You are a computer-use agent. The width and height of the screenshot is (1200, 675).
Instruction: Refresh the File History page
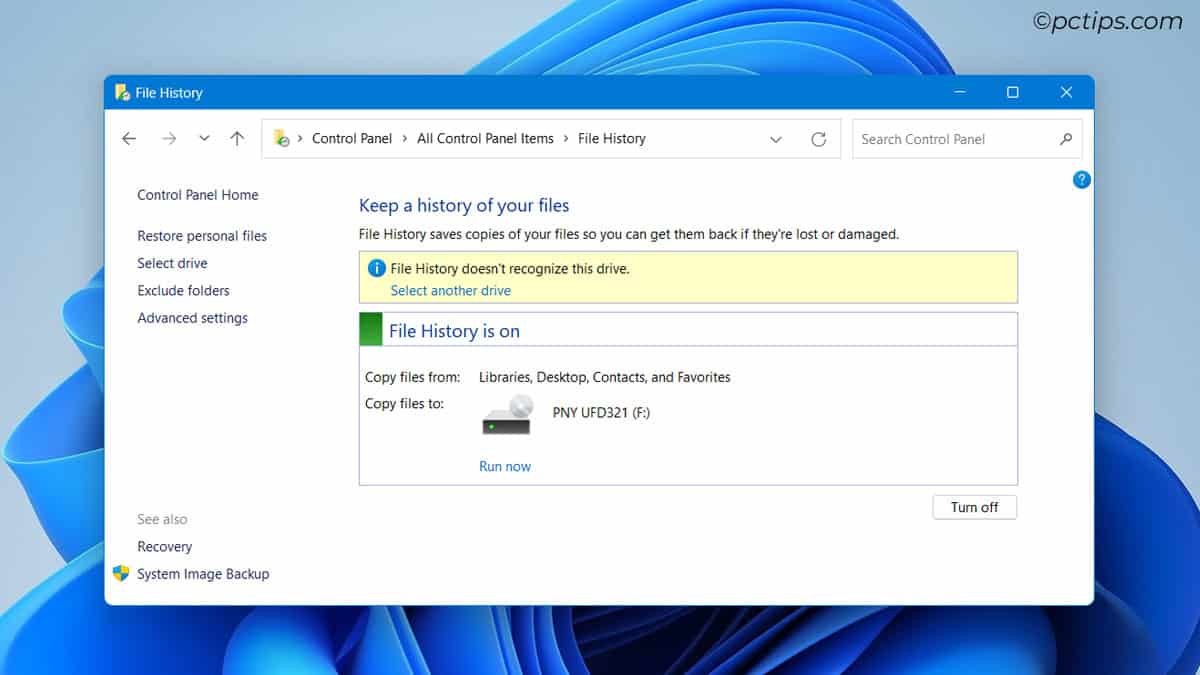(x=819, y=139)
